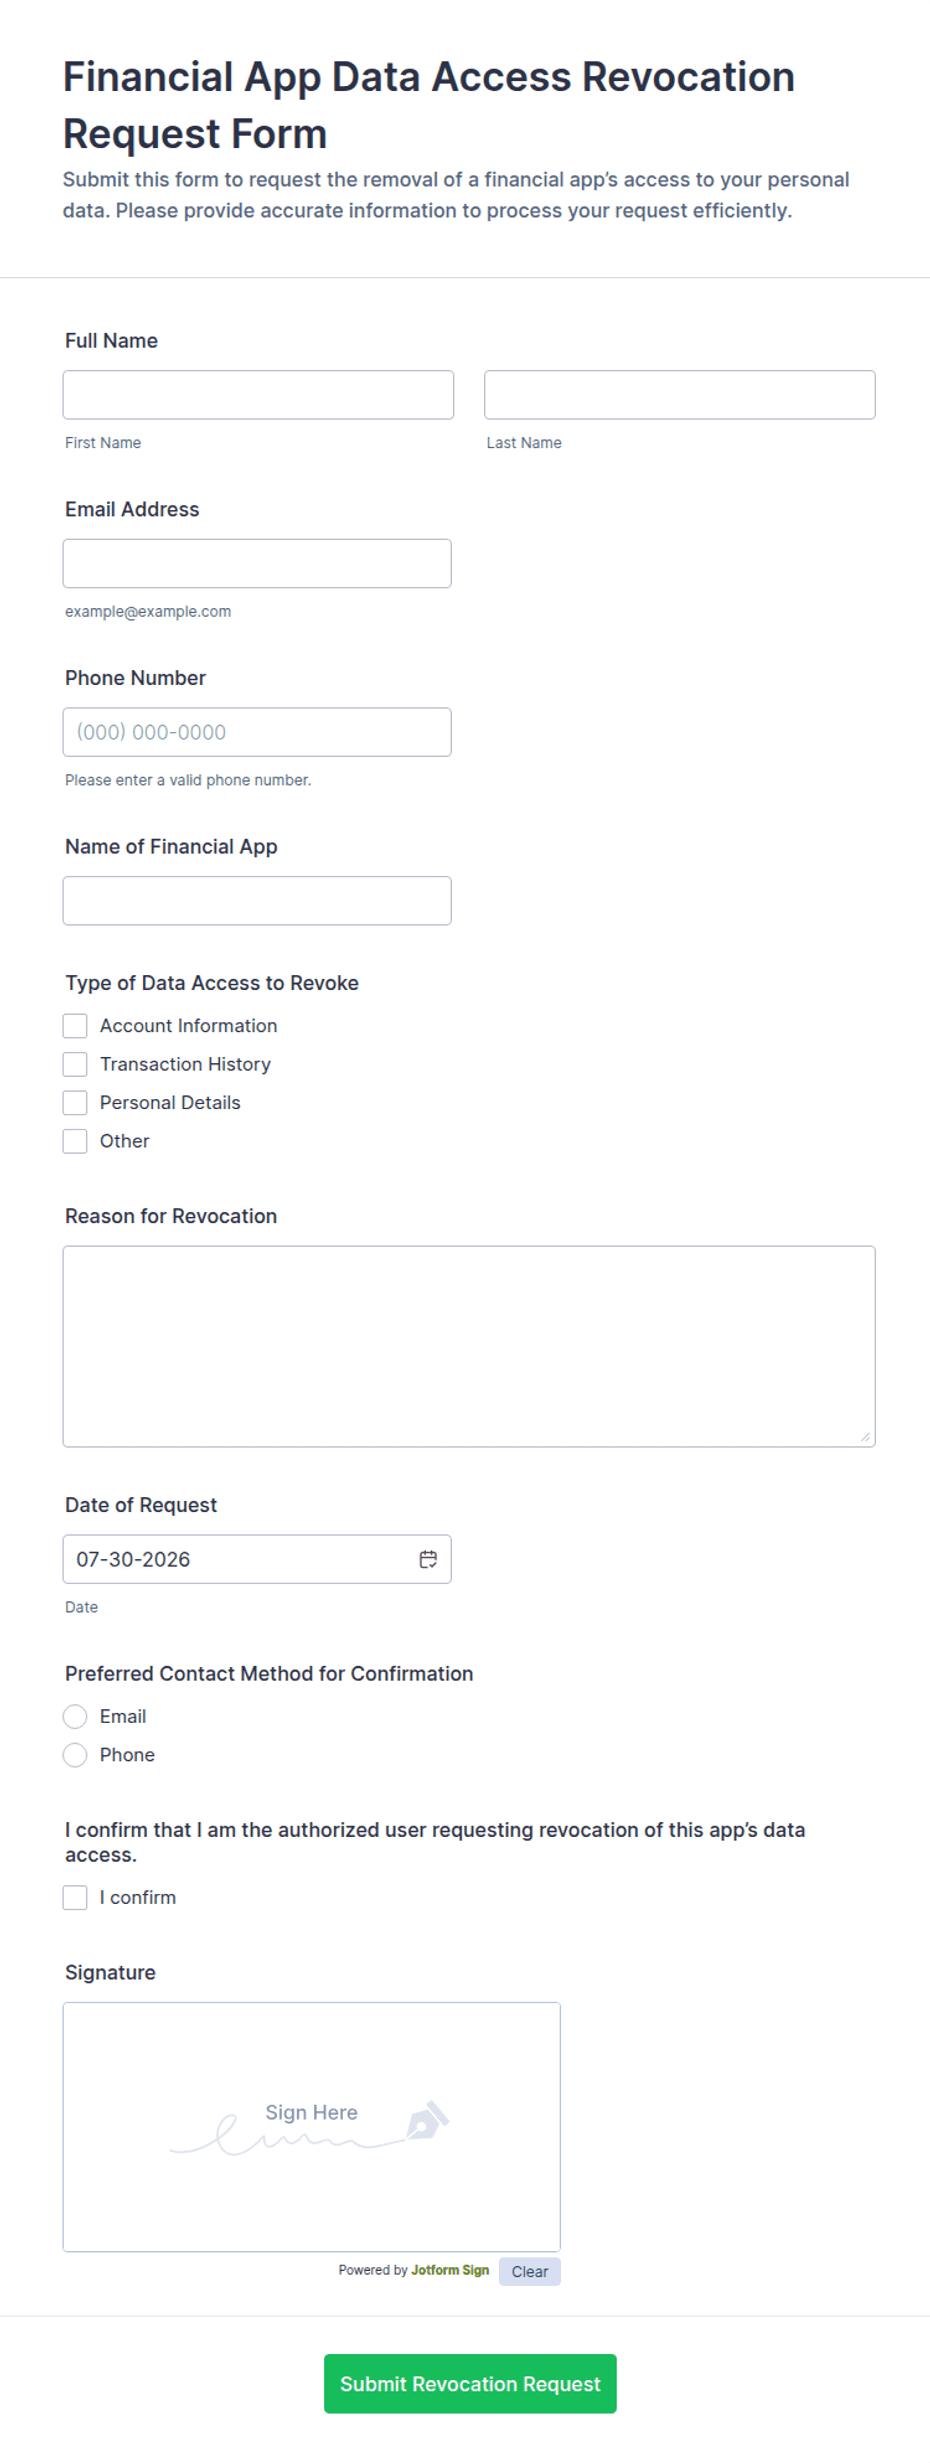Check the Account Information checkbox
This screenshot has width=930, height=2463.
[x=75, y=1026]
